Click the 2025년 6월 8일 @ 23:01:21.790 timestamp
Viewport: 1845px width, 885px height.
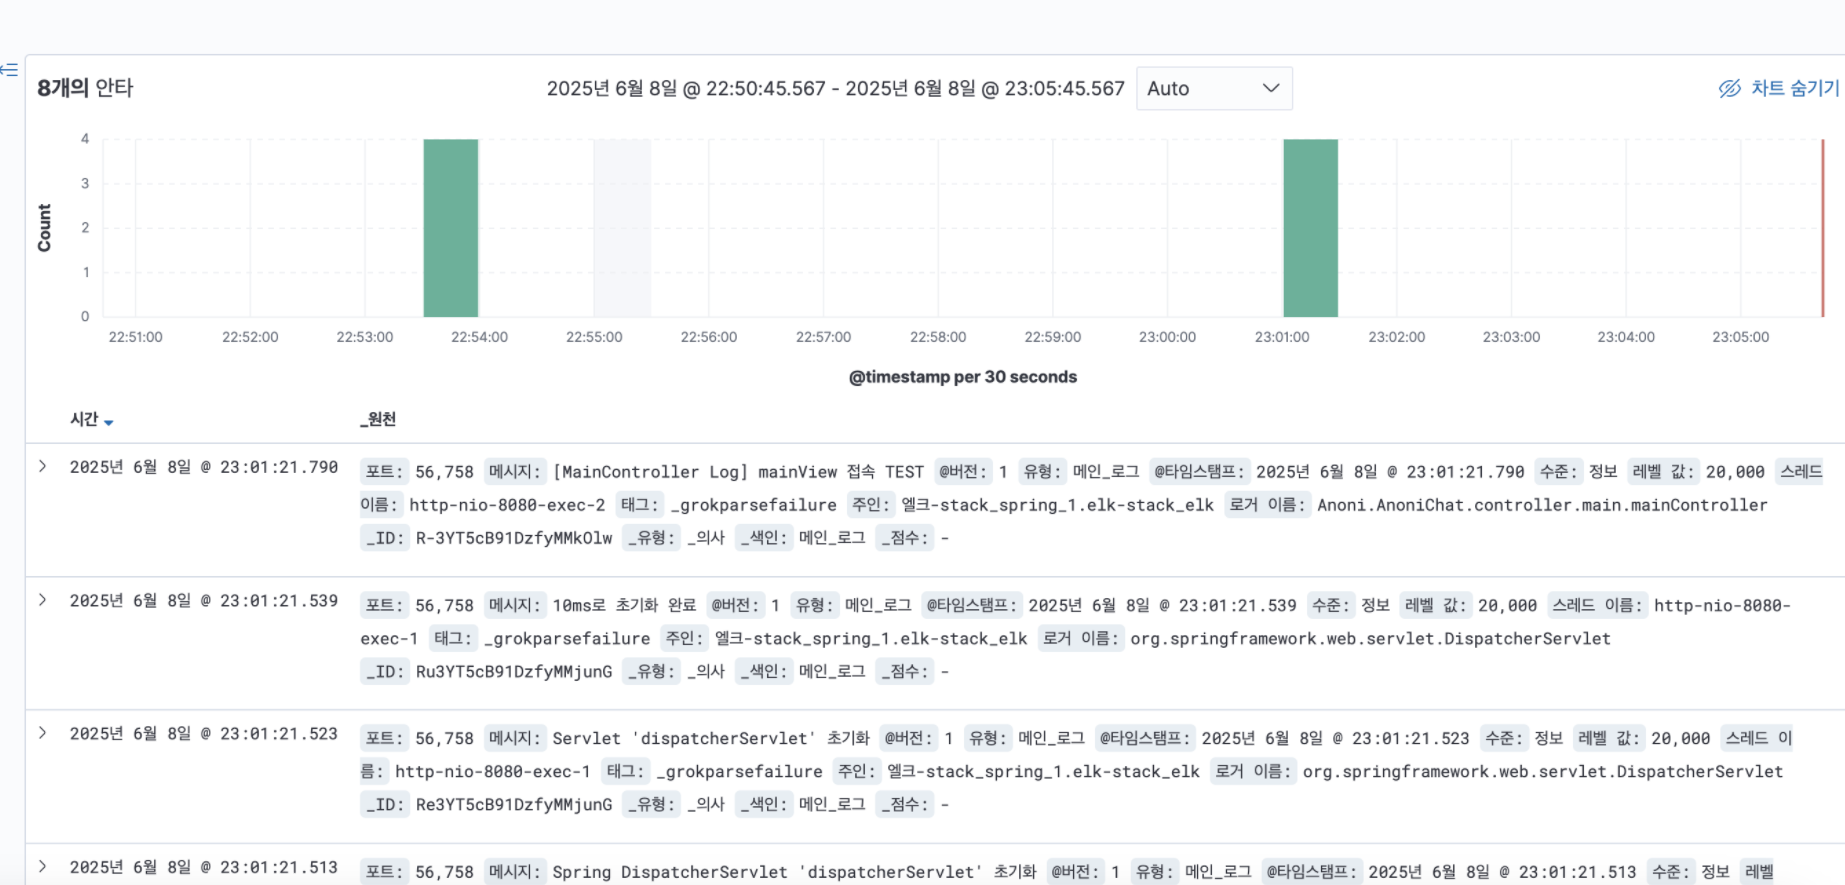tap(204, 467)
